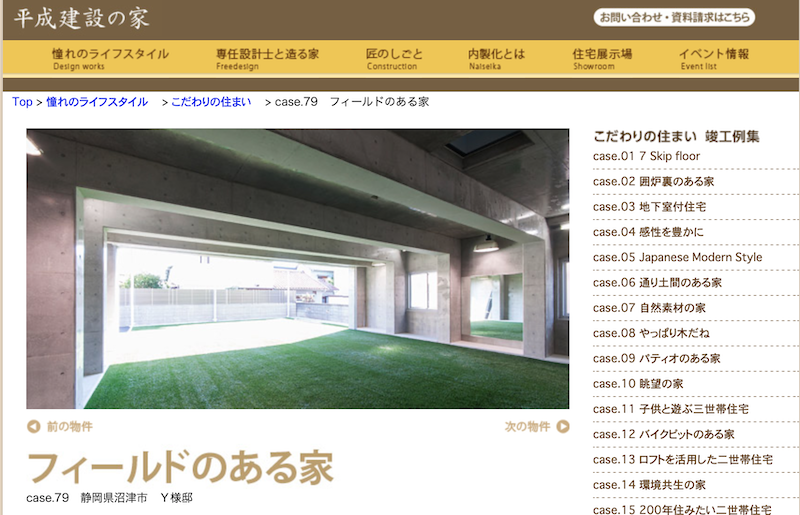This screenshot has width=800, height=515.
Task: Open 住宅展示場 Showroom menu
Action: tap(602, 59)
